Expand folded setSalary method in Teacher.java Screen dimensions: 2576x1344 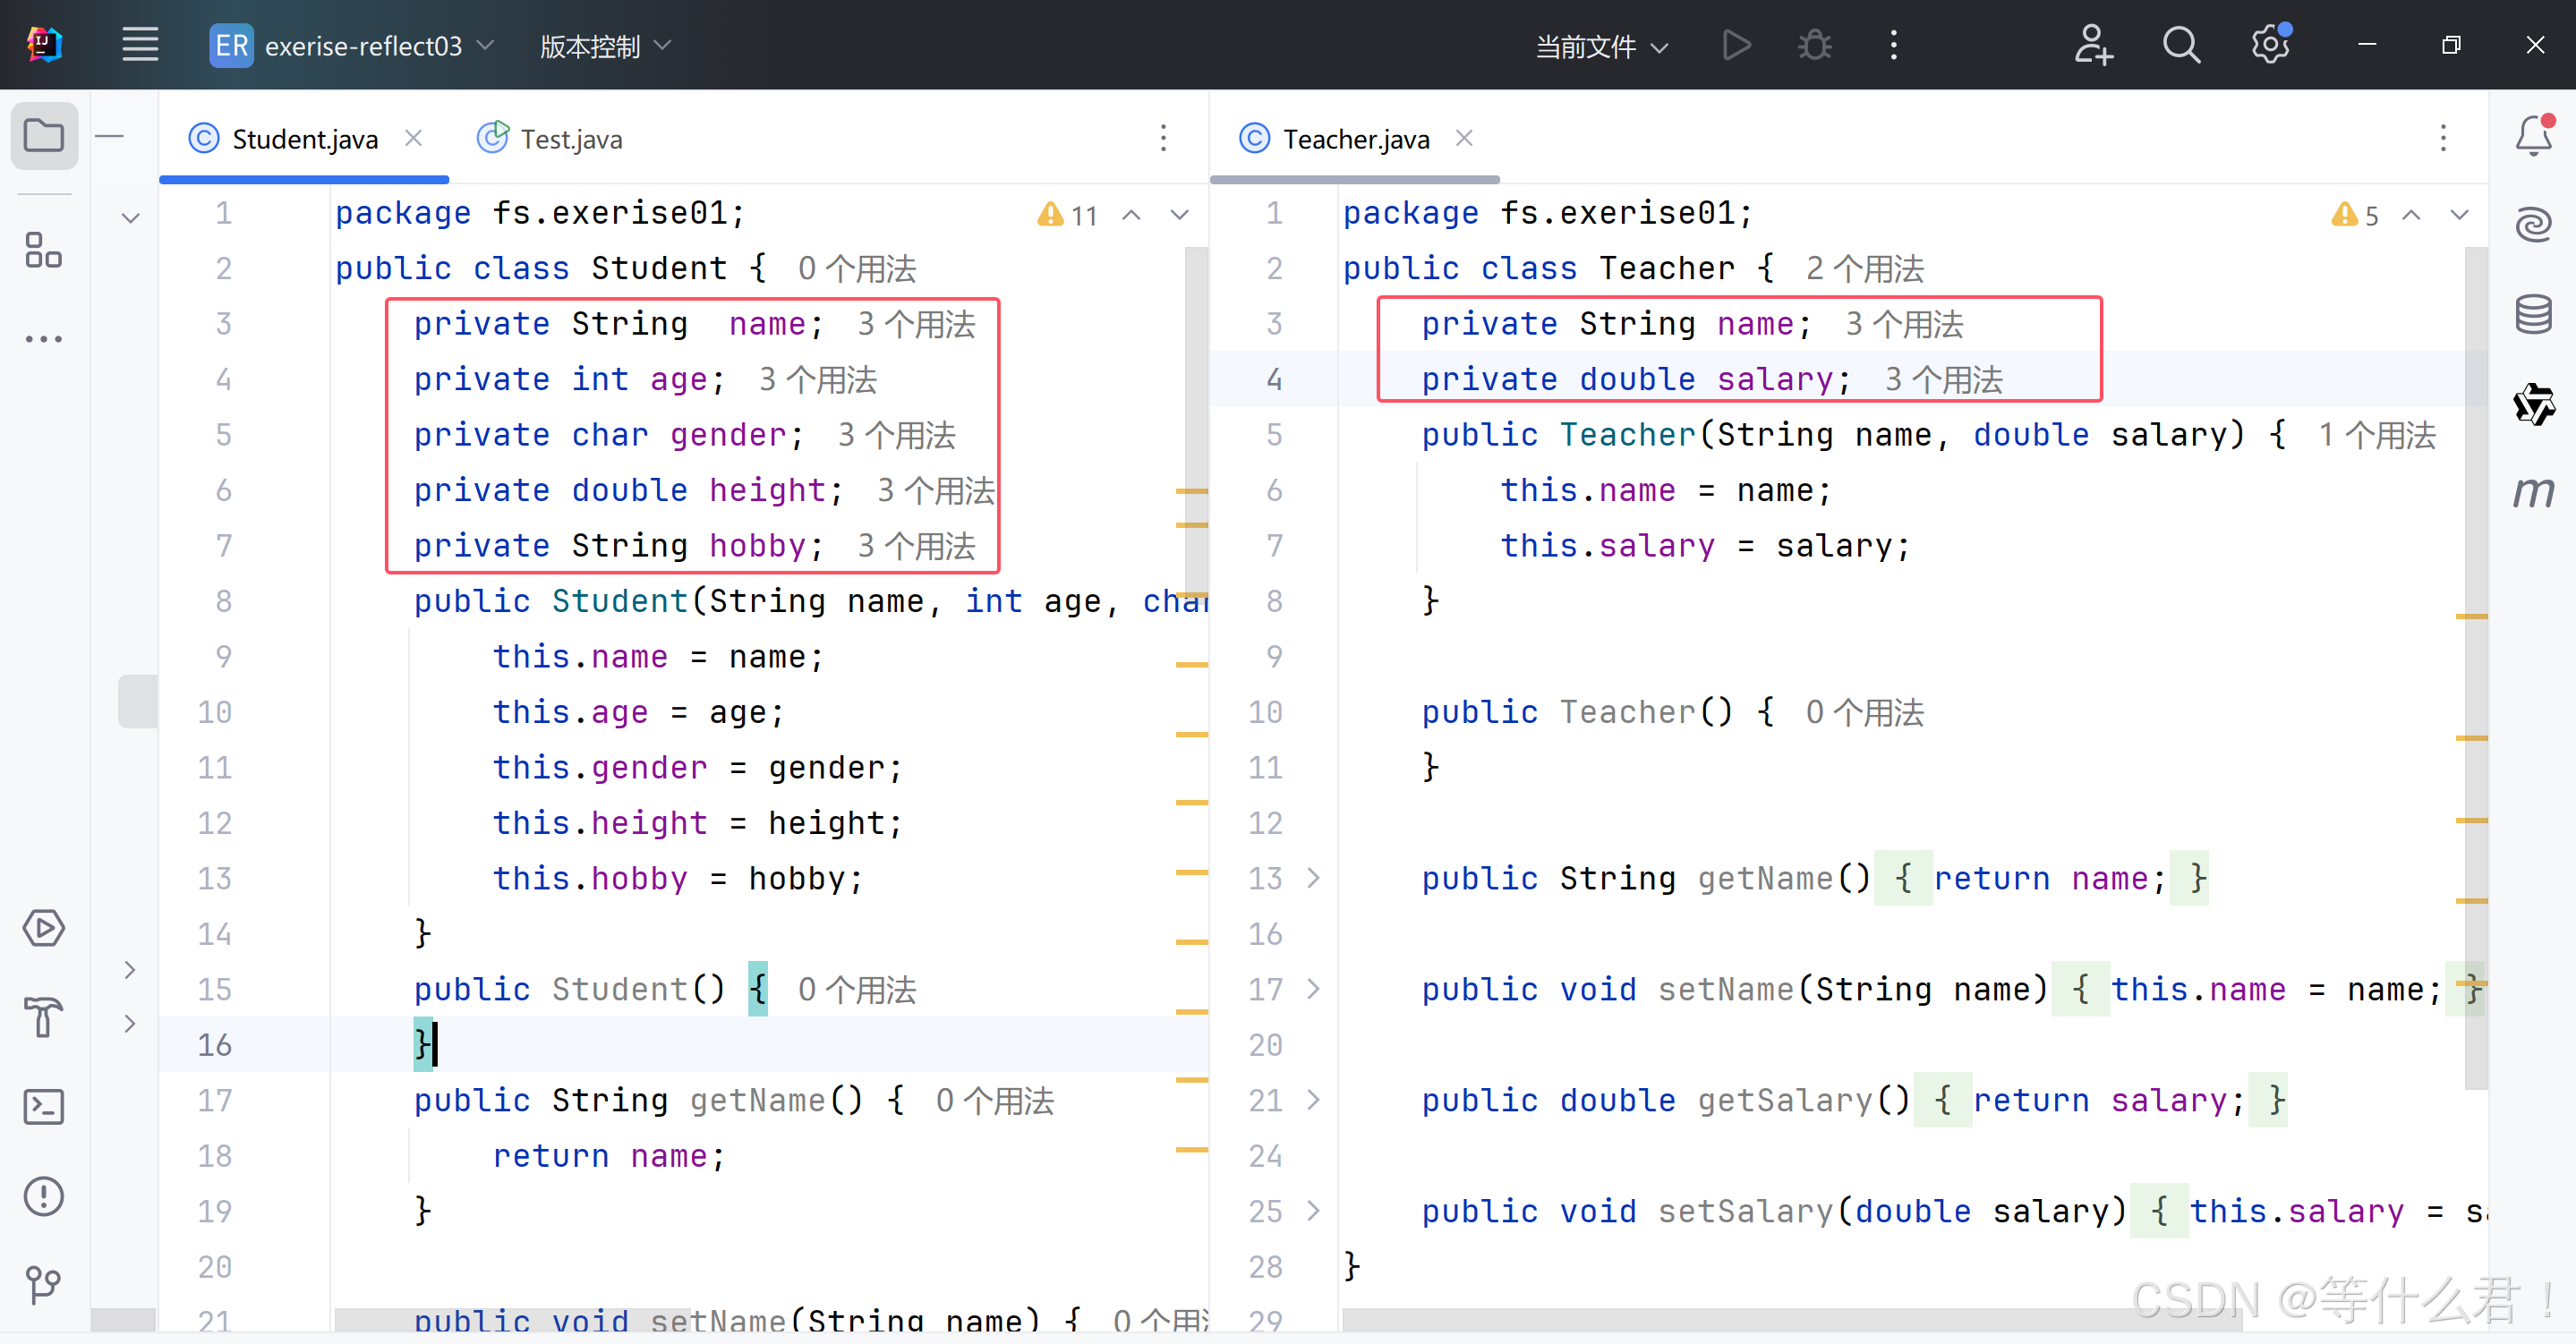point(1314,1211)
